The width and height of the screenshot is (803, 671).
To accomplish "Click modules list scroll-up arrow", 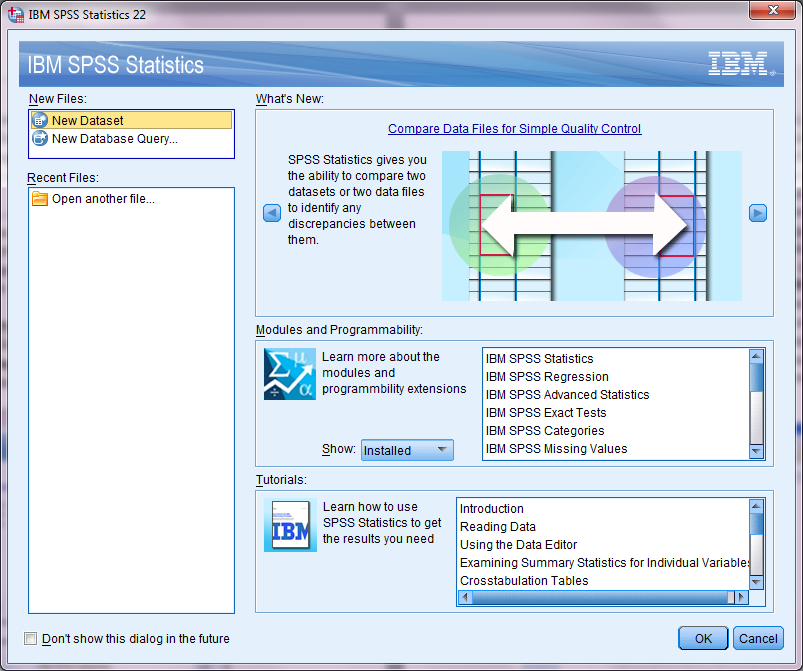I will tap(756, 356).
